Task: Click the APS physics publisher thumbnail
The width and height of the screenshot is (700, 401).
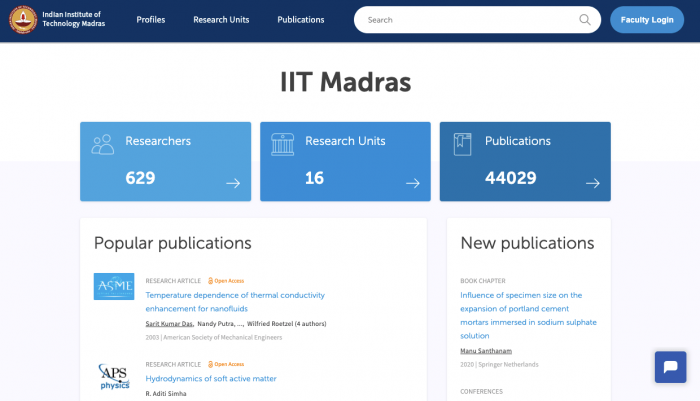Action: pos(114,376)
